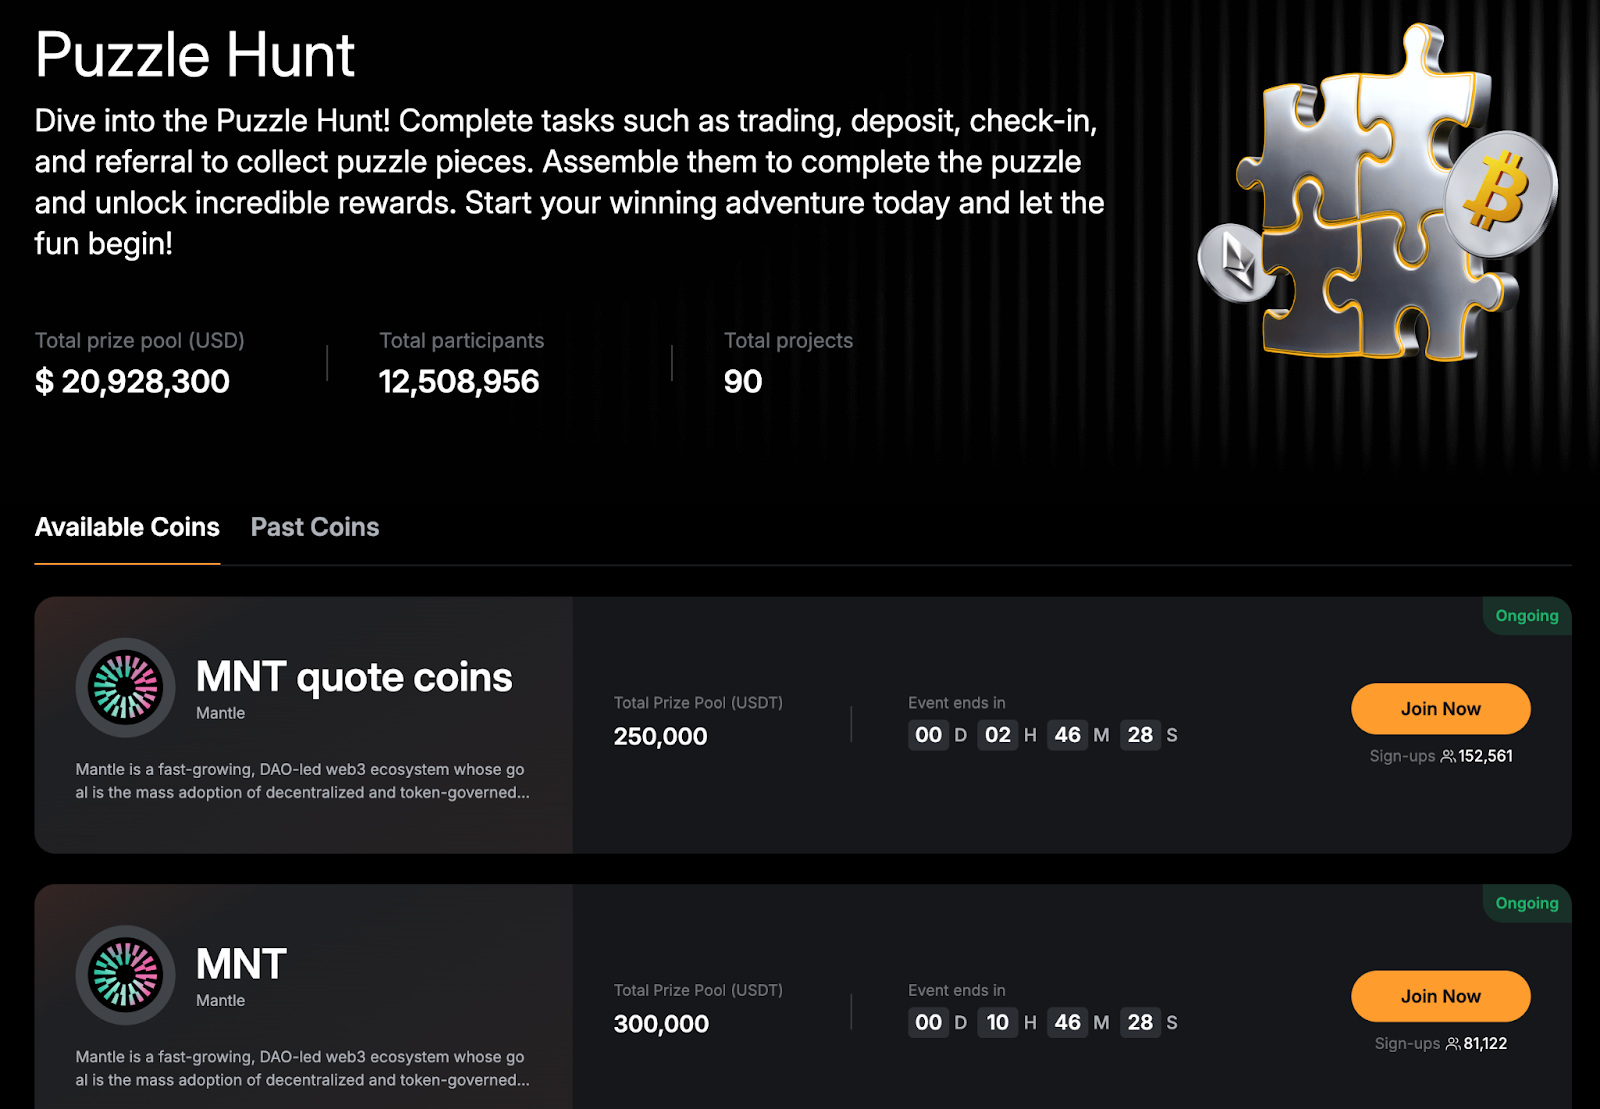Click the Puzzle Hunt heading
Viewport: 1600px width, 1109px height.
point(195,55)
